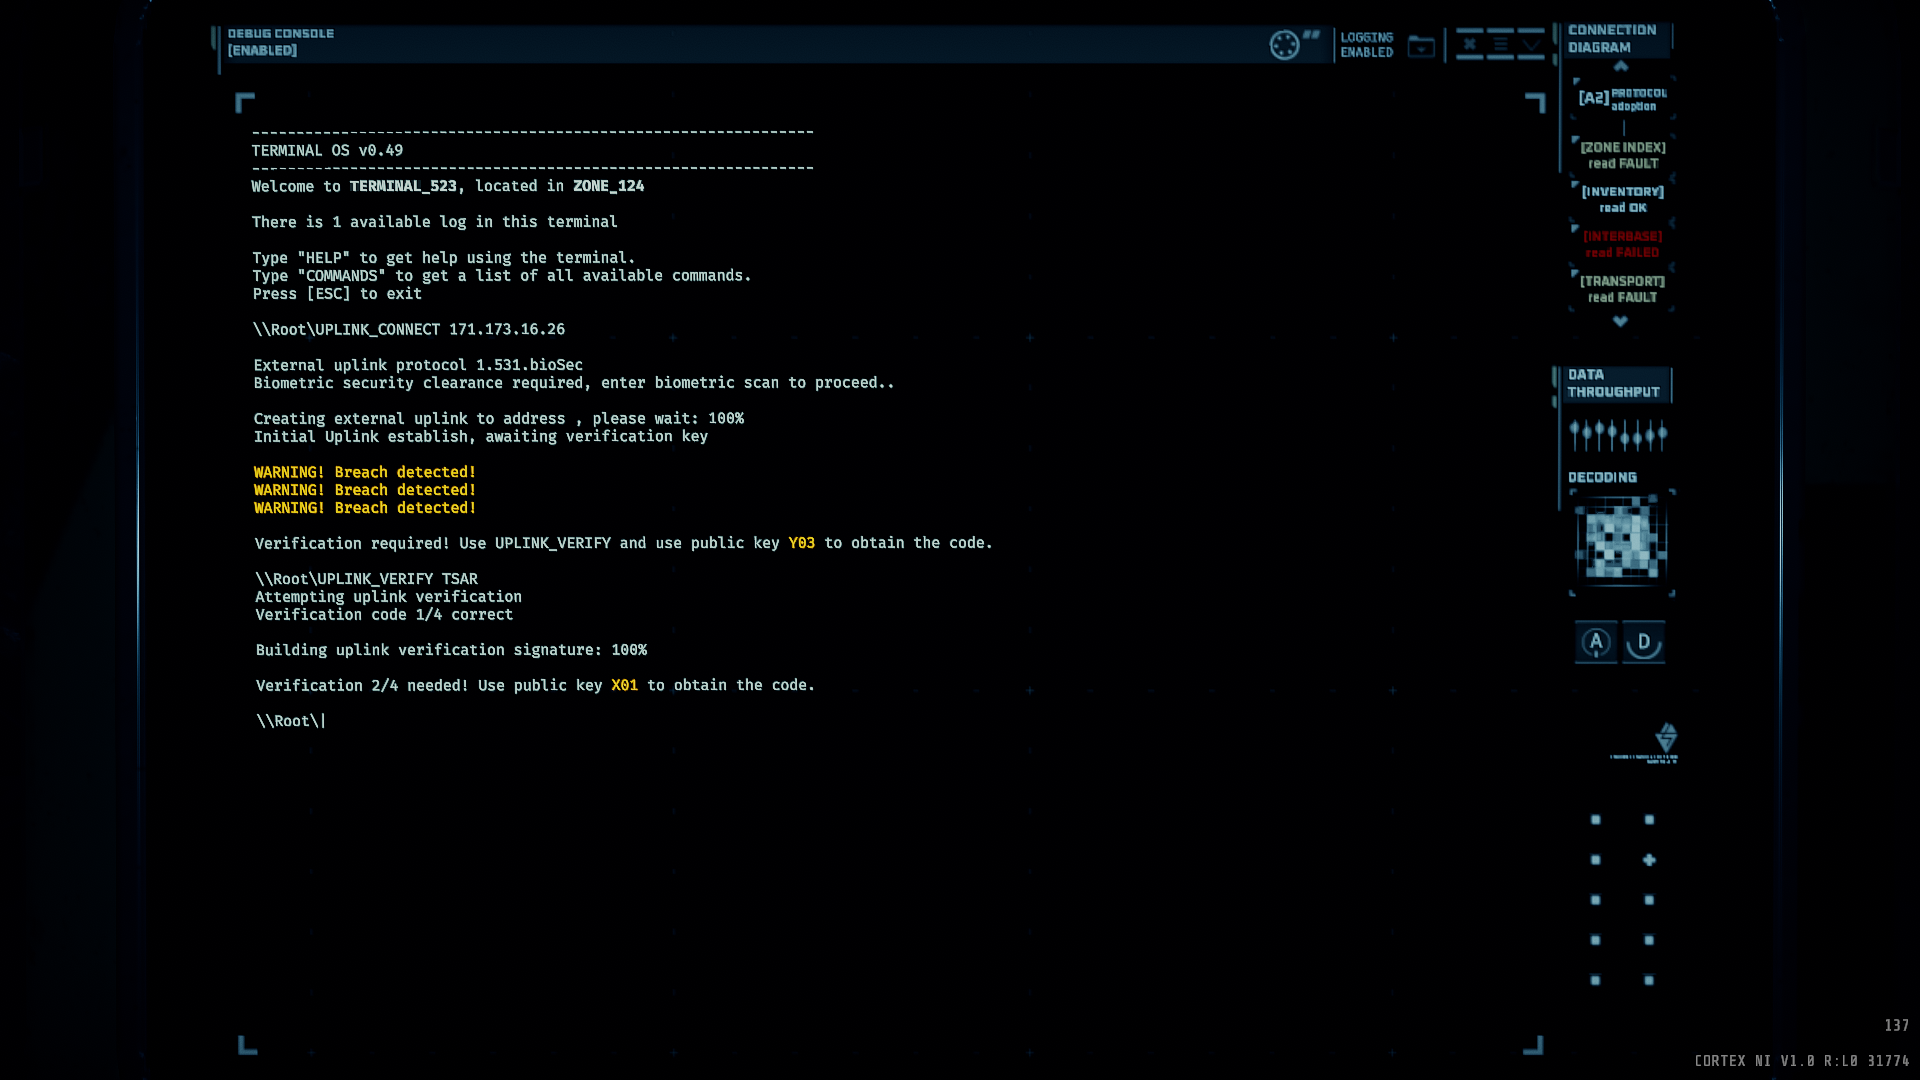Click the INVENTORY read OK entry

[1622, 199]
